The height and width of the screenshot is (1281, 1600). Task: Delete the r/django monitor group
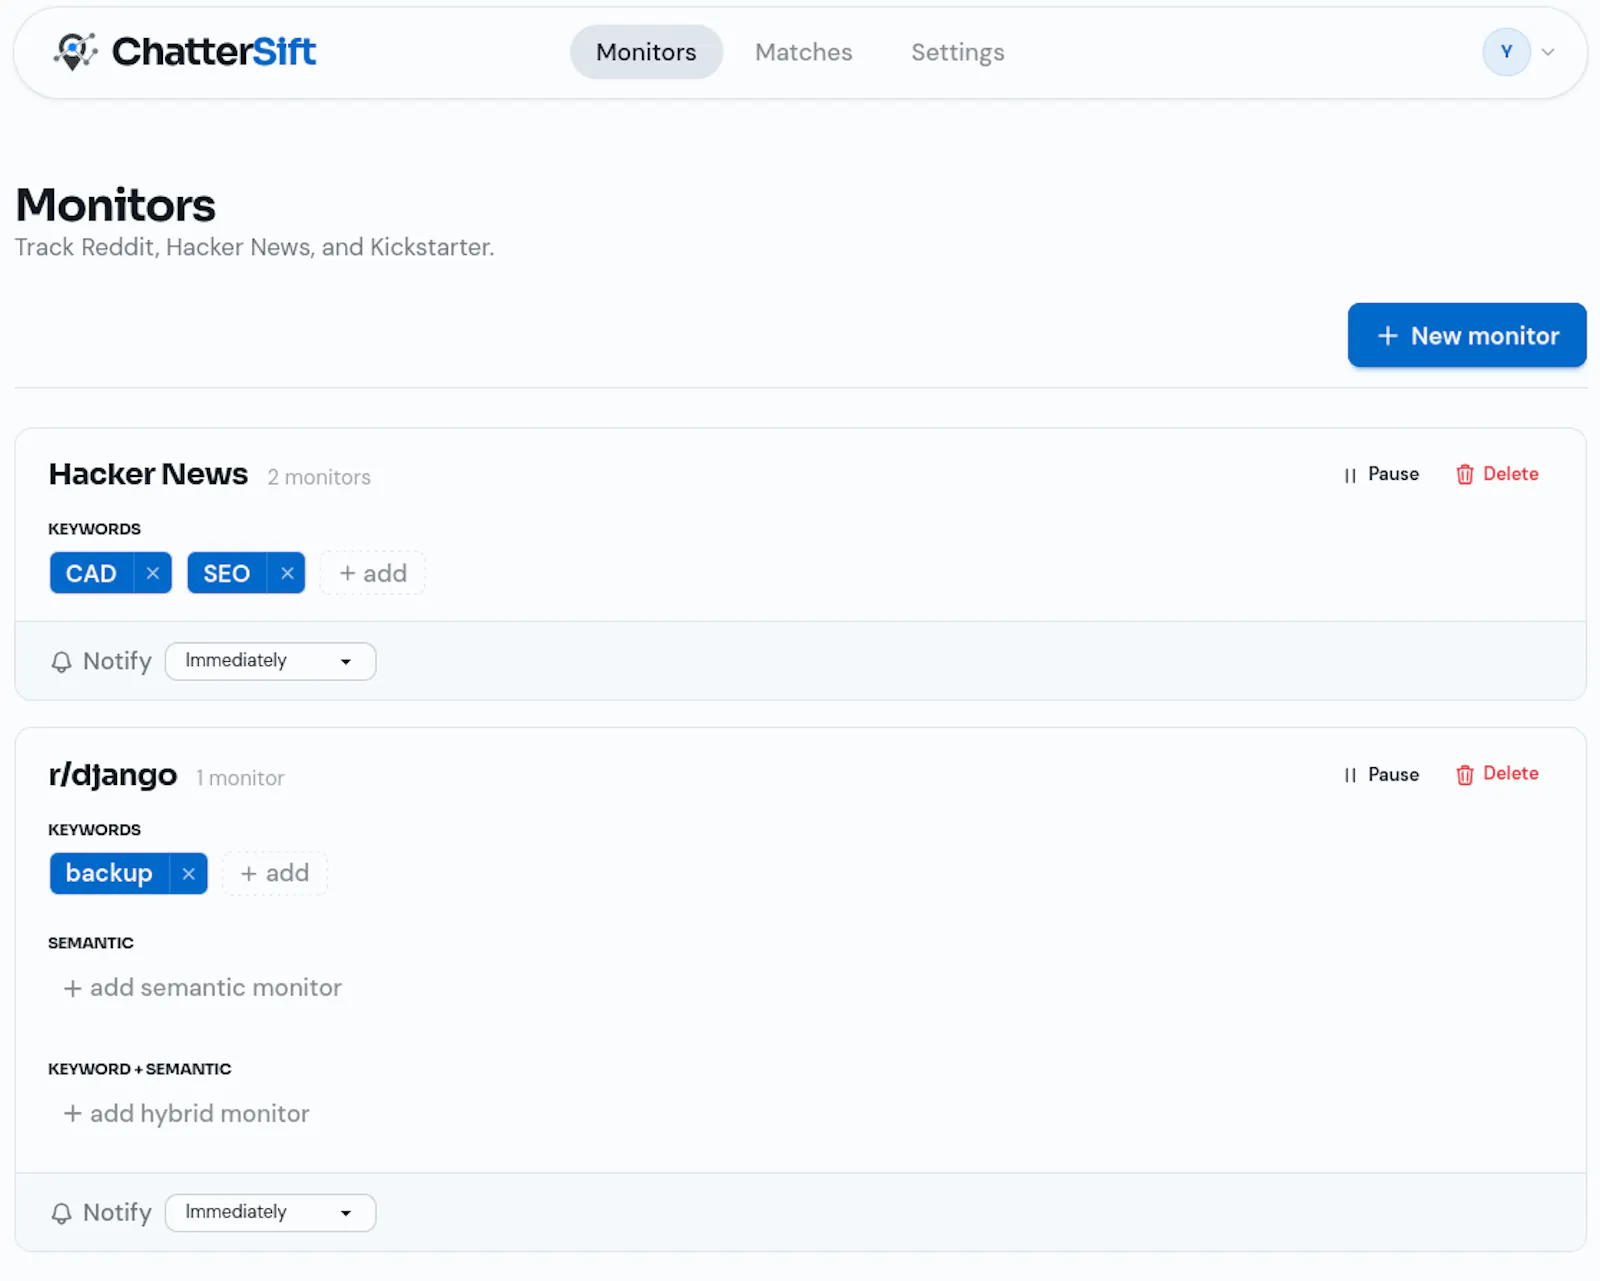[x=1497, y=774]
